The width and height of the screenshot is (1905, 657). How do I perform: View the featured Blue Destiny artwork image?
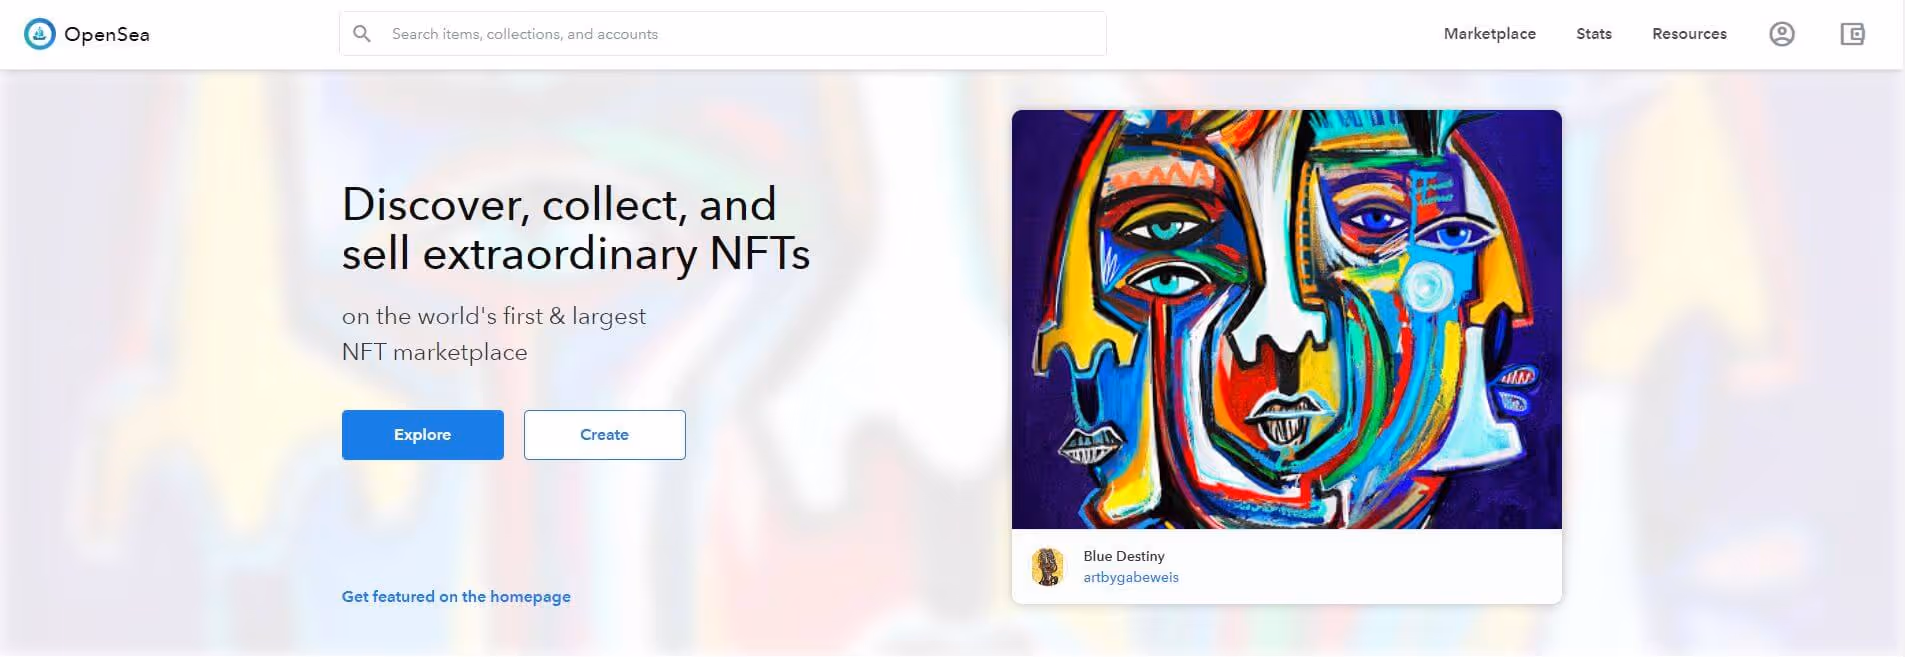click(x=1286, y=320)
